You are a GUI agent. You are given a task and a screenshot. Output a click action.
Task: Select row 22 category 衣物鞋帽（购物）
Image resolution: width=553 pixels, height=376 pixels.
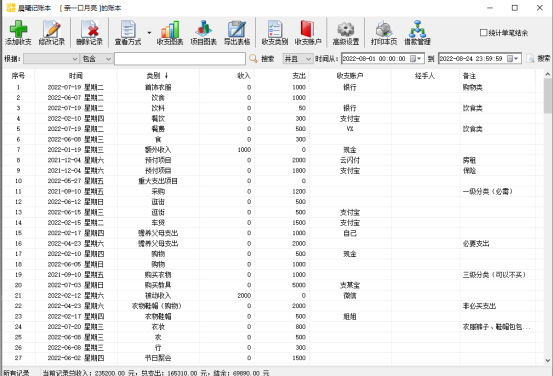click(x=157, y=306)
